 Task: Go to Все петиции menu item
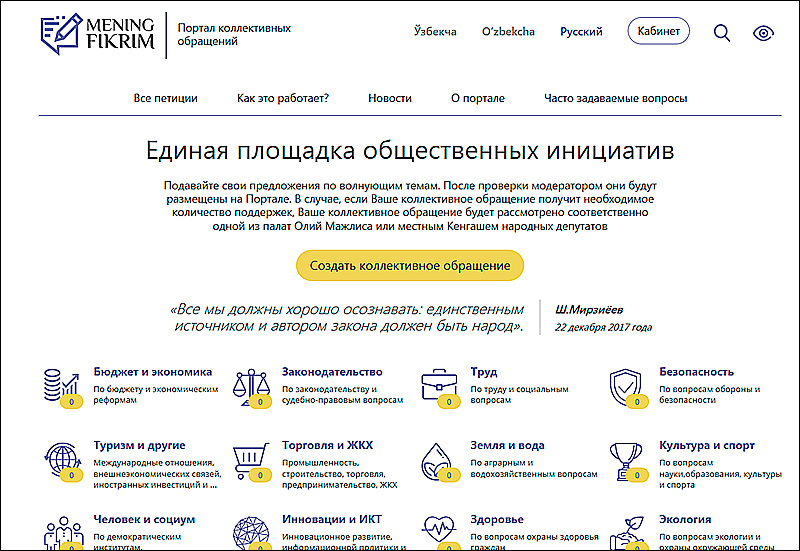point(165,98)
